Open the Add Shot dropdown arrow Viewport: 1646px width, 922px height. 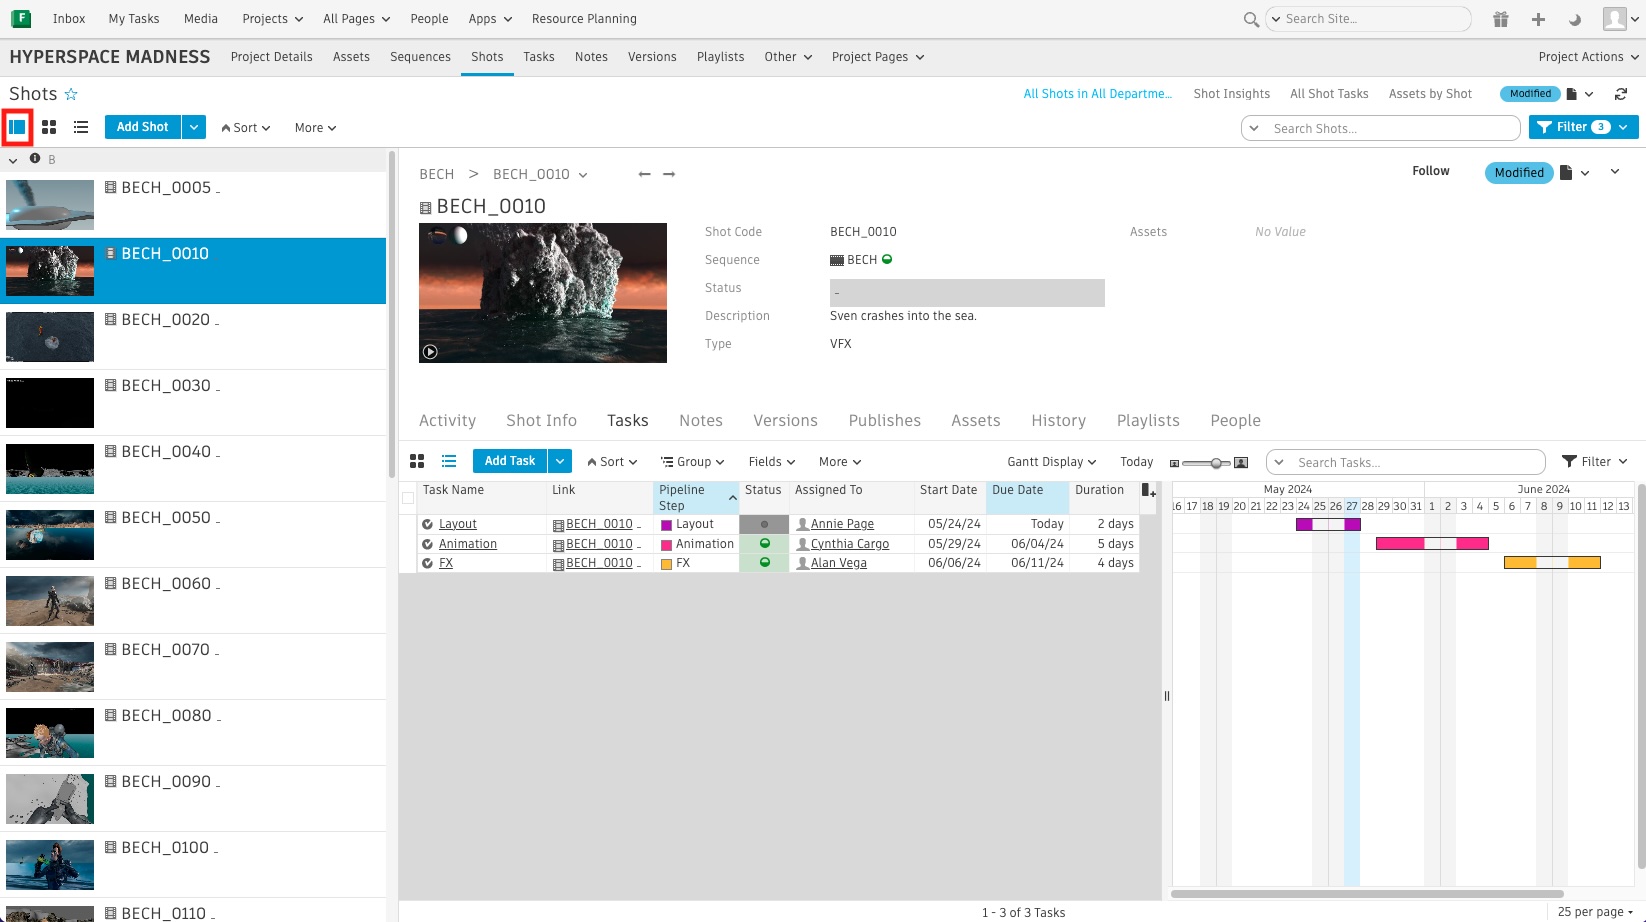pos(194,127)
